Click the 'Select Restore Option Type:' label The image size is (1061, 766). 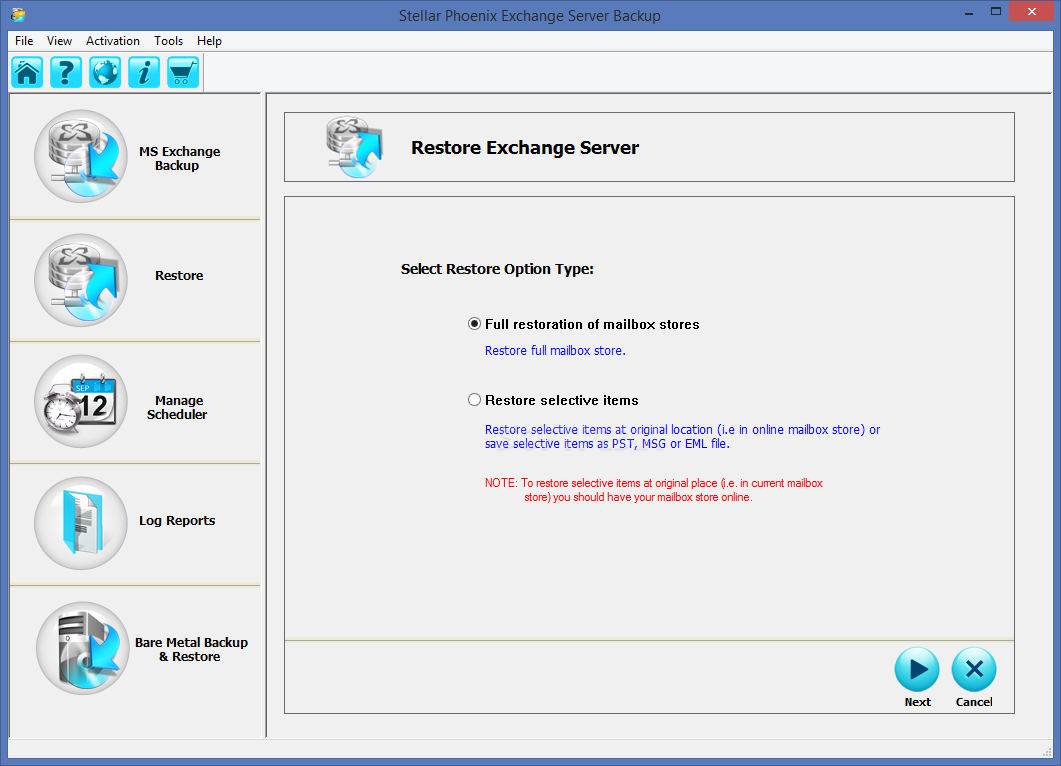(497, 269)
